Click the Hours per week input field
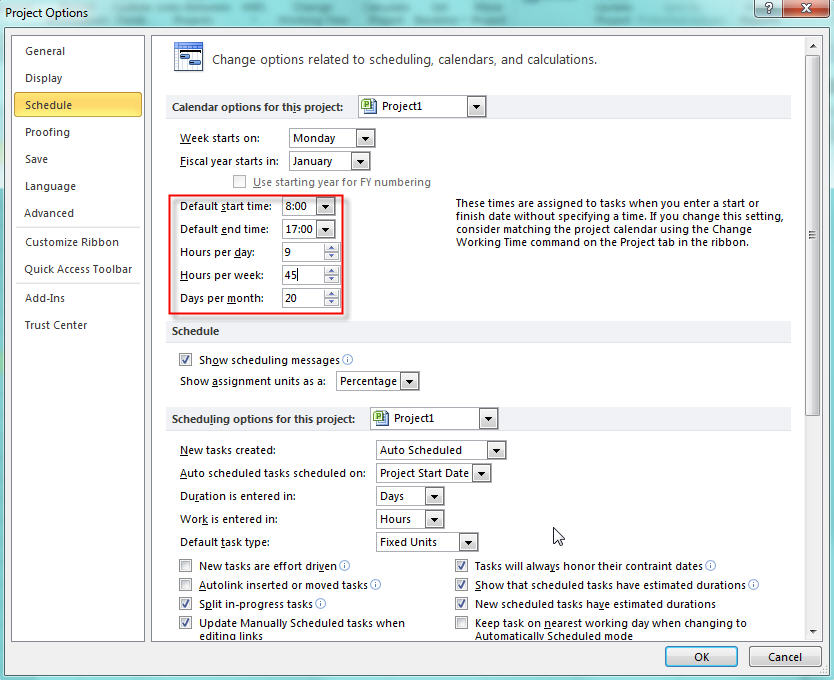Viewport: 834px width, 680px height. pyautogui.click(x=303, y=275)
